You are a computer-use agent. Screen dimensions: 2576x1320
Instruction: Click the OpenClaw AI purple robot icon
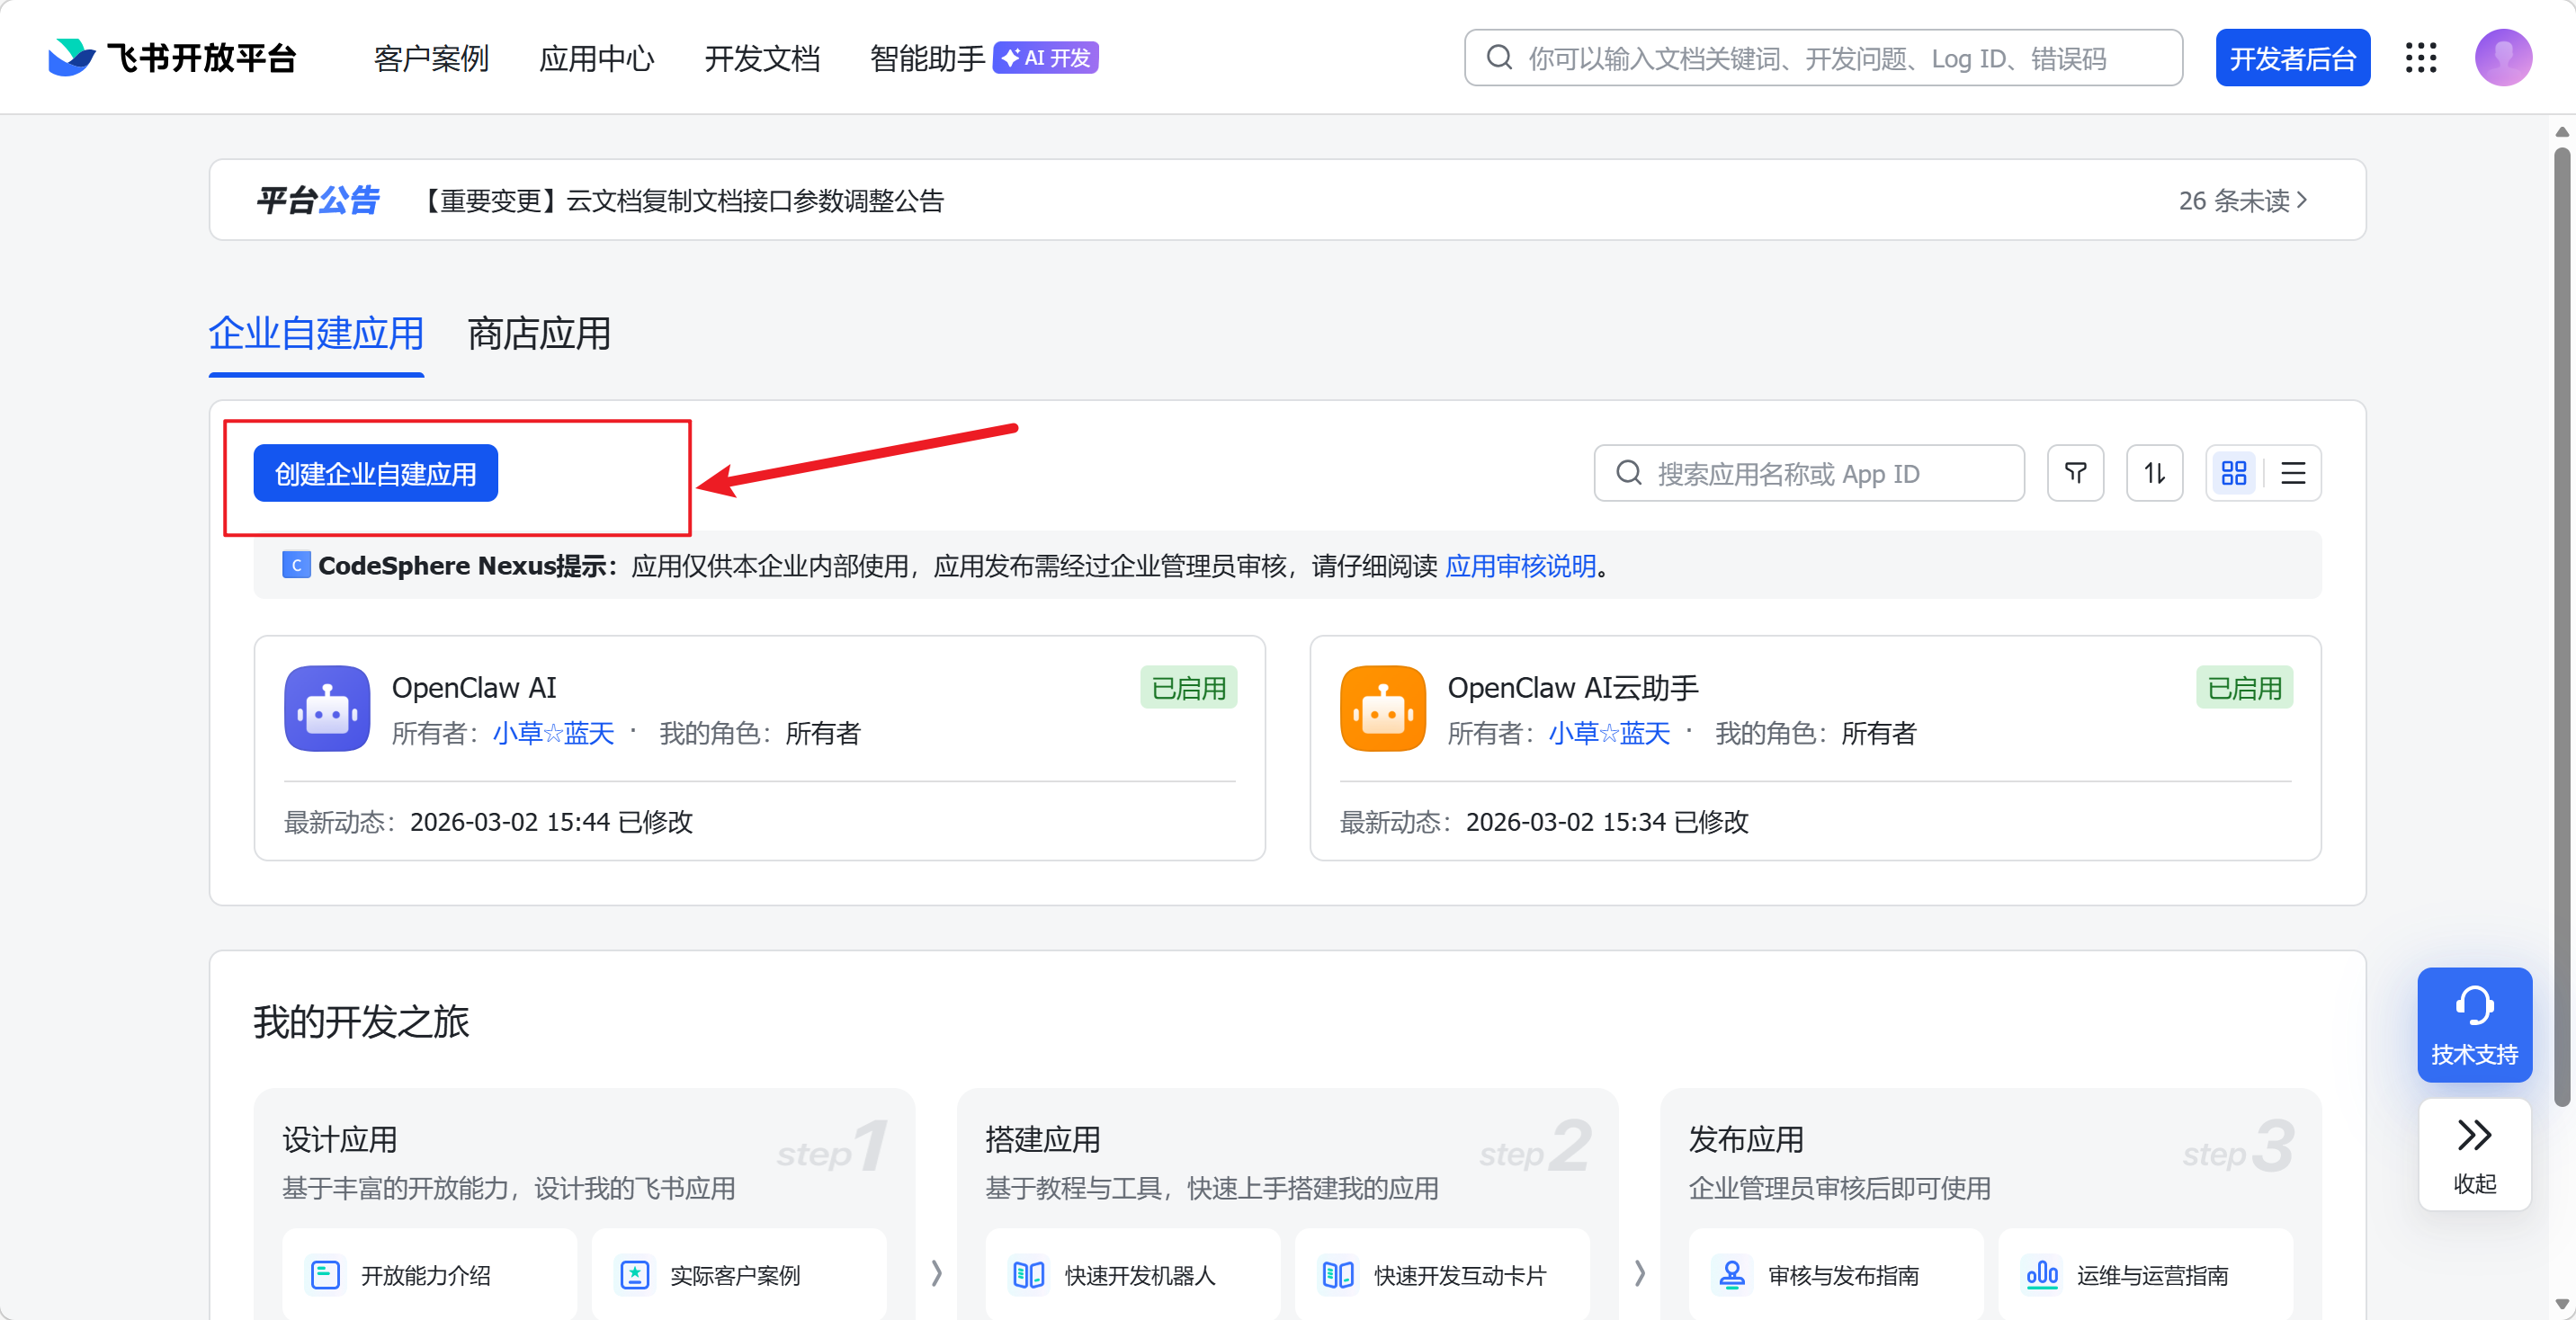coord(327,708)
